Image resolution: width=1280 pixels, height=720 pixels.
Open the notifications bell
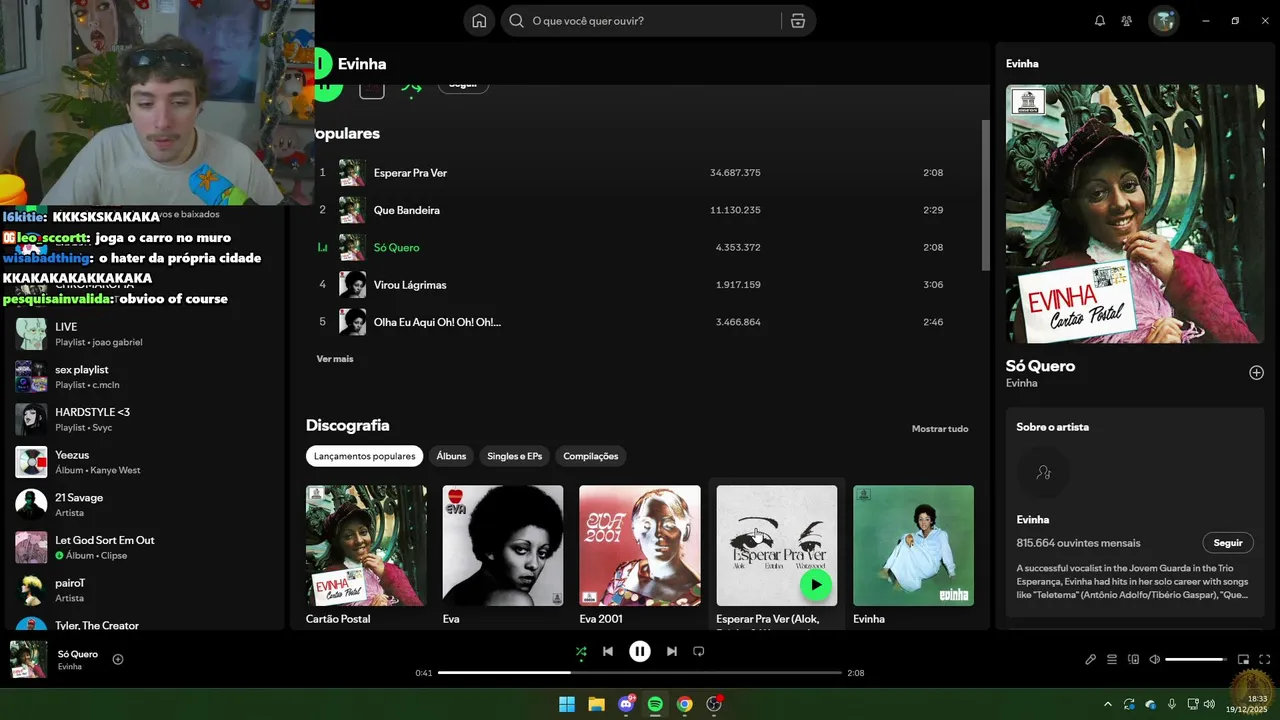[x=1100, y=21]
